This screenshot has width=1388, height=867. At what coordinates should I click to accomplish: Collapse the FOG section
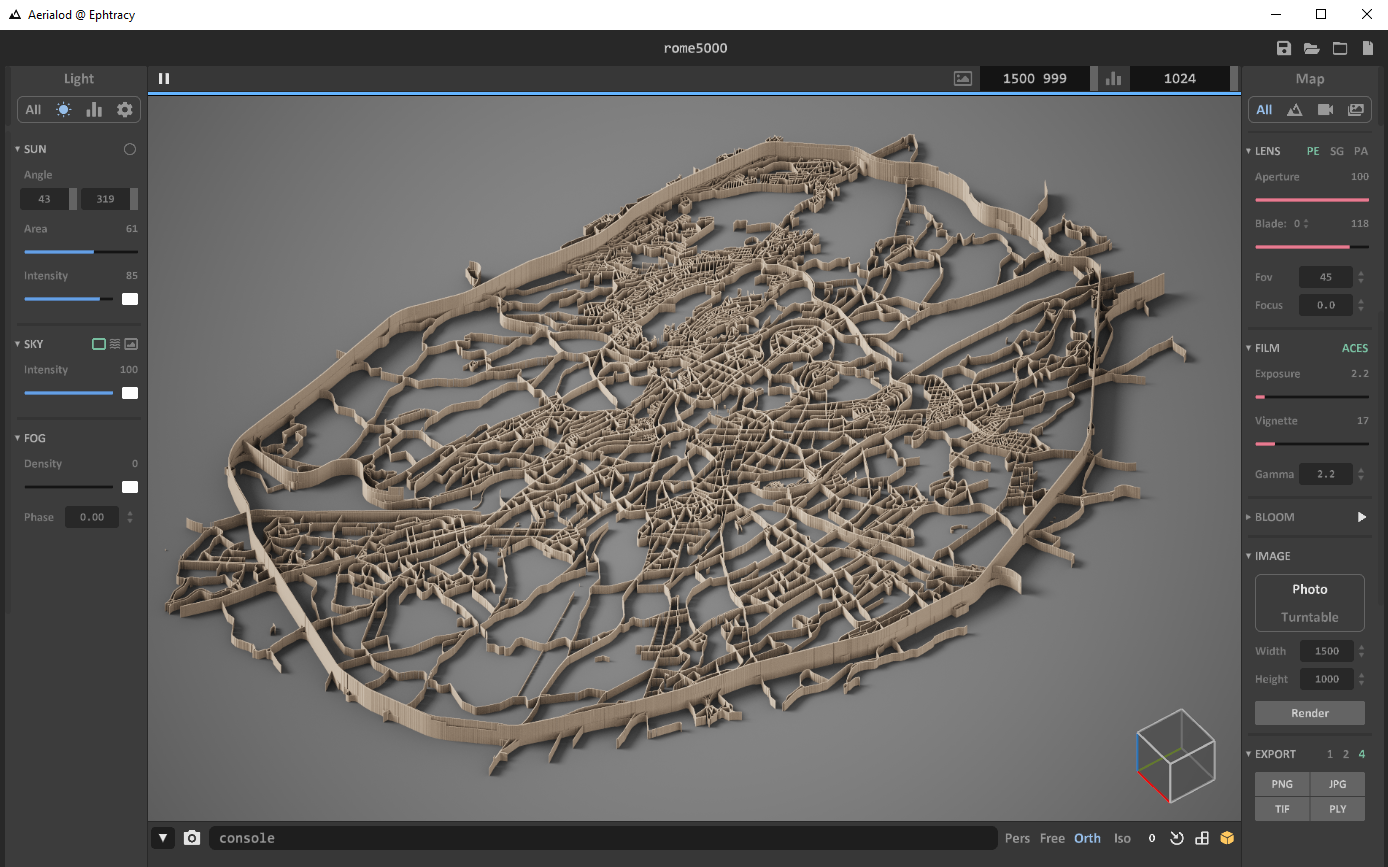click(x=18, y=438)
